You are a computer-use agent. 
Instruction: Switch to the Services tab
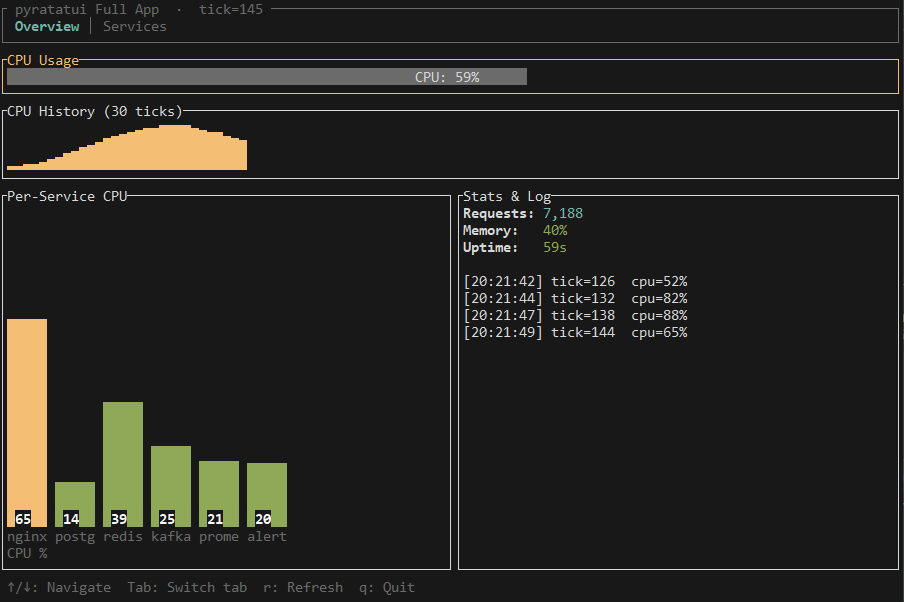[134, 27]
